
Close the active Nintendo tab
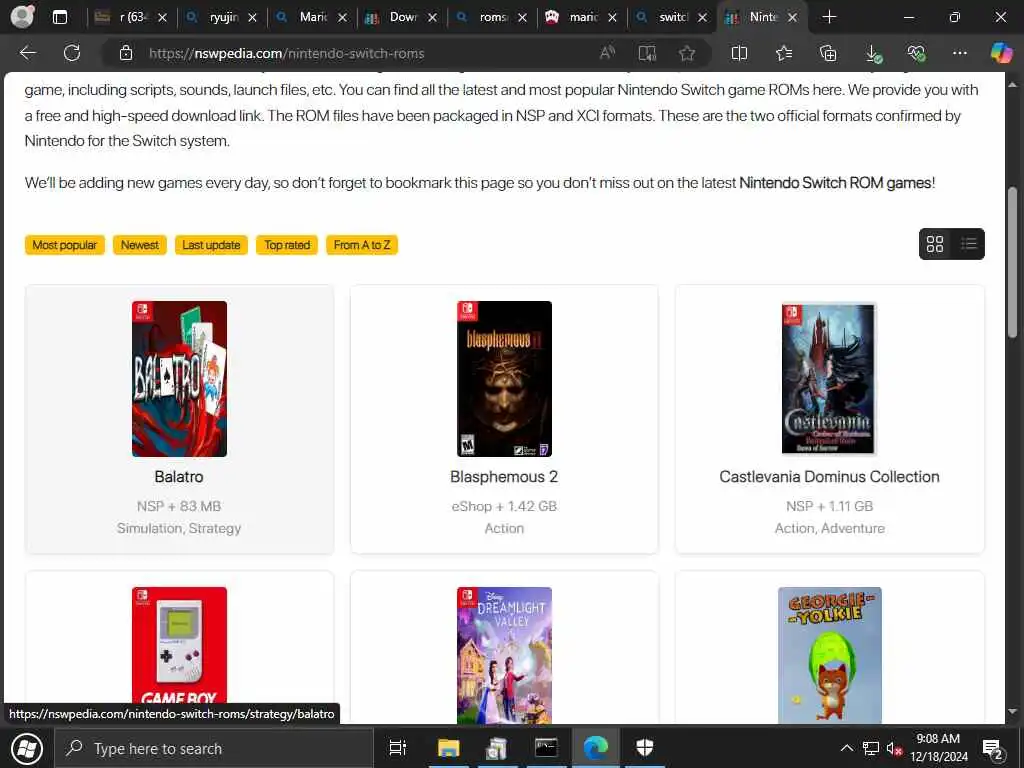pos(792,18)
